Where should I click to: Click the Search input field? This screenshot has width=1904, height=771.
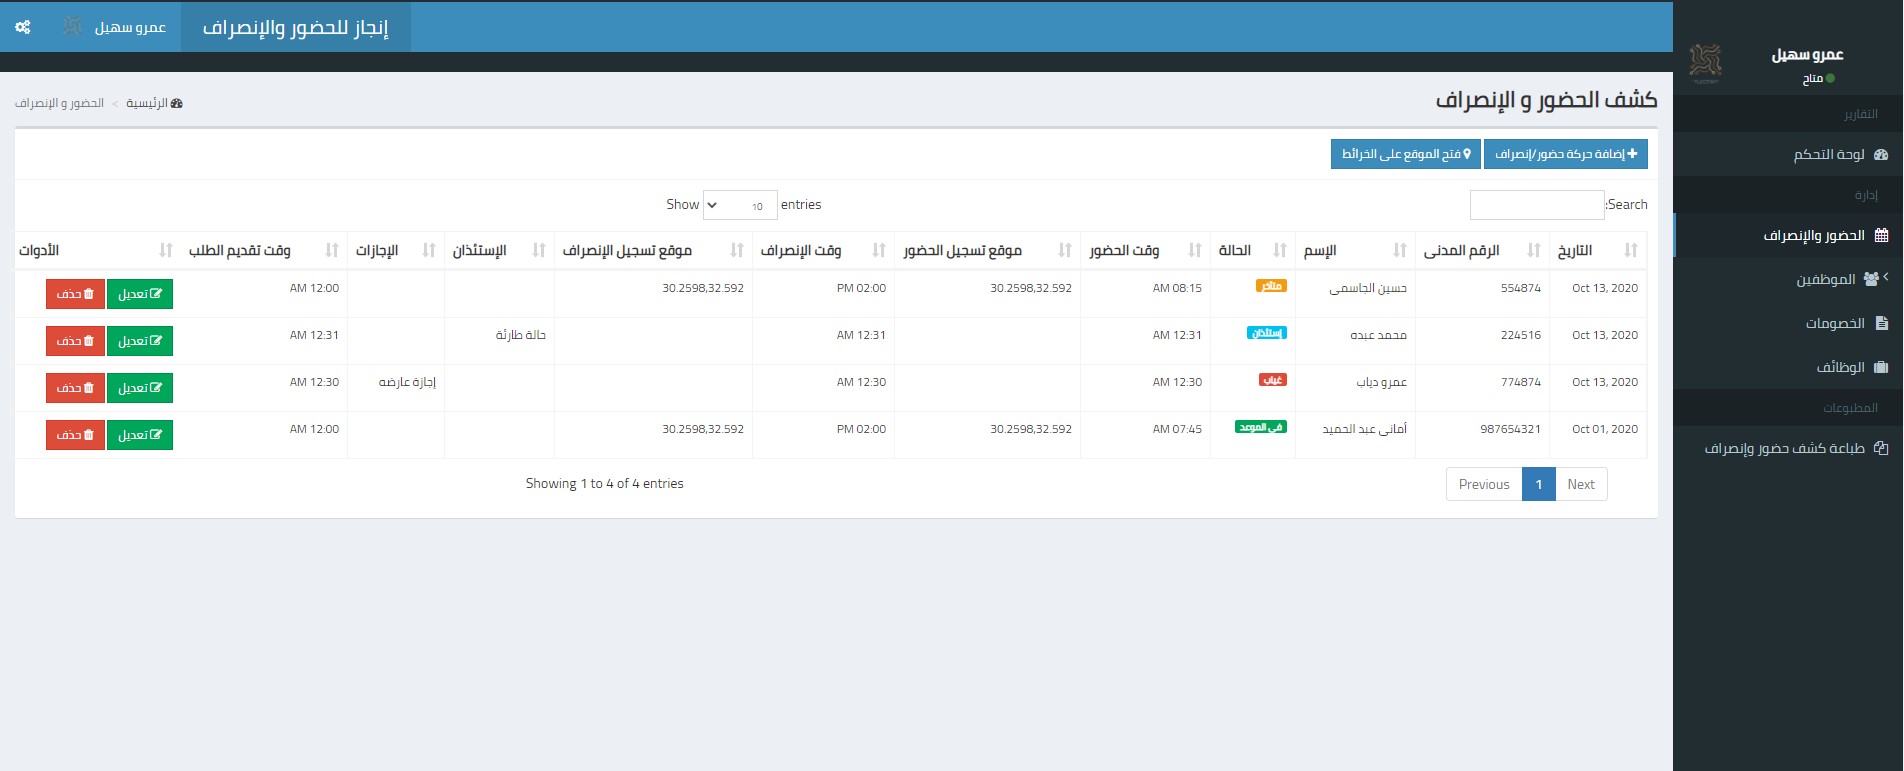pos(1537,205)
